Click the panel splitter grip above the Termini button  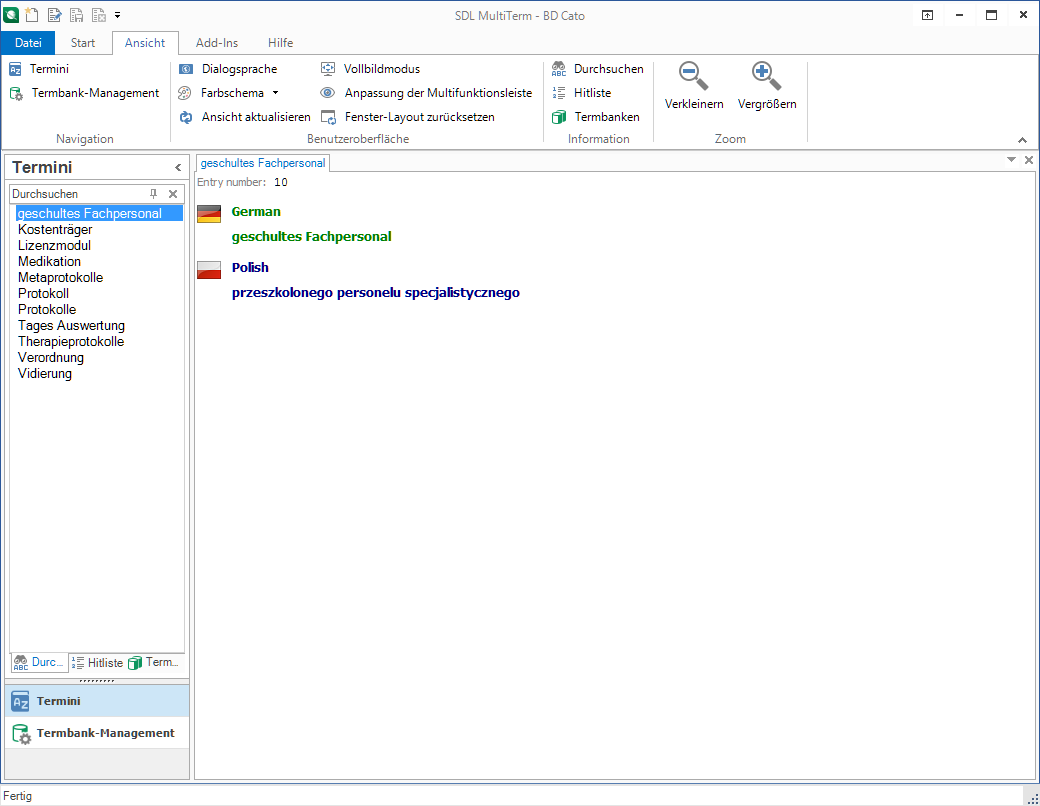click(x=97, y=681)
